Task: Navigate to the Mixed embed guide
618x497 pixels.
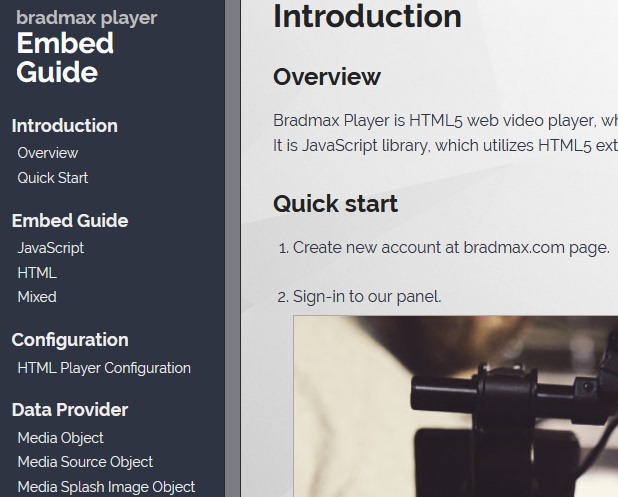Action: 37,297
